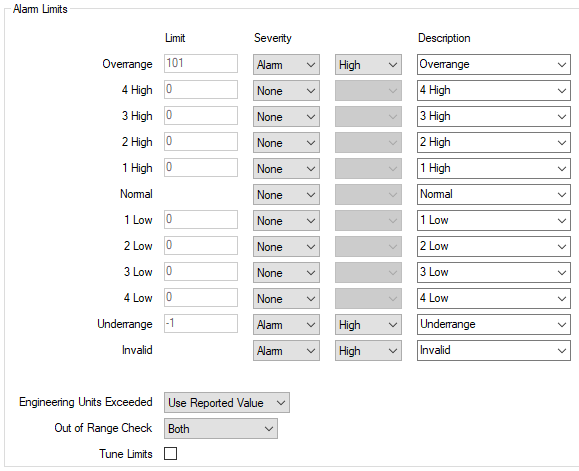Click the Overrange limit field showing 101
The width and height of the screenshot is (579, 471).
click(x=201, y=63)
